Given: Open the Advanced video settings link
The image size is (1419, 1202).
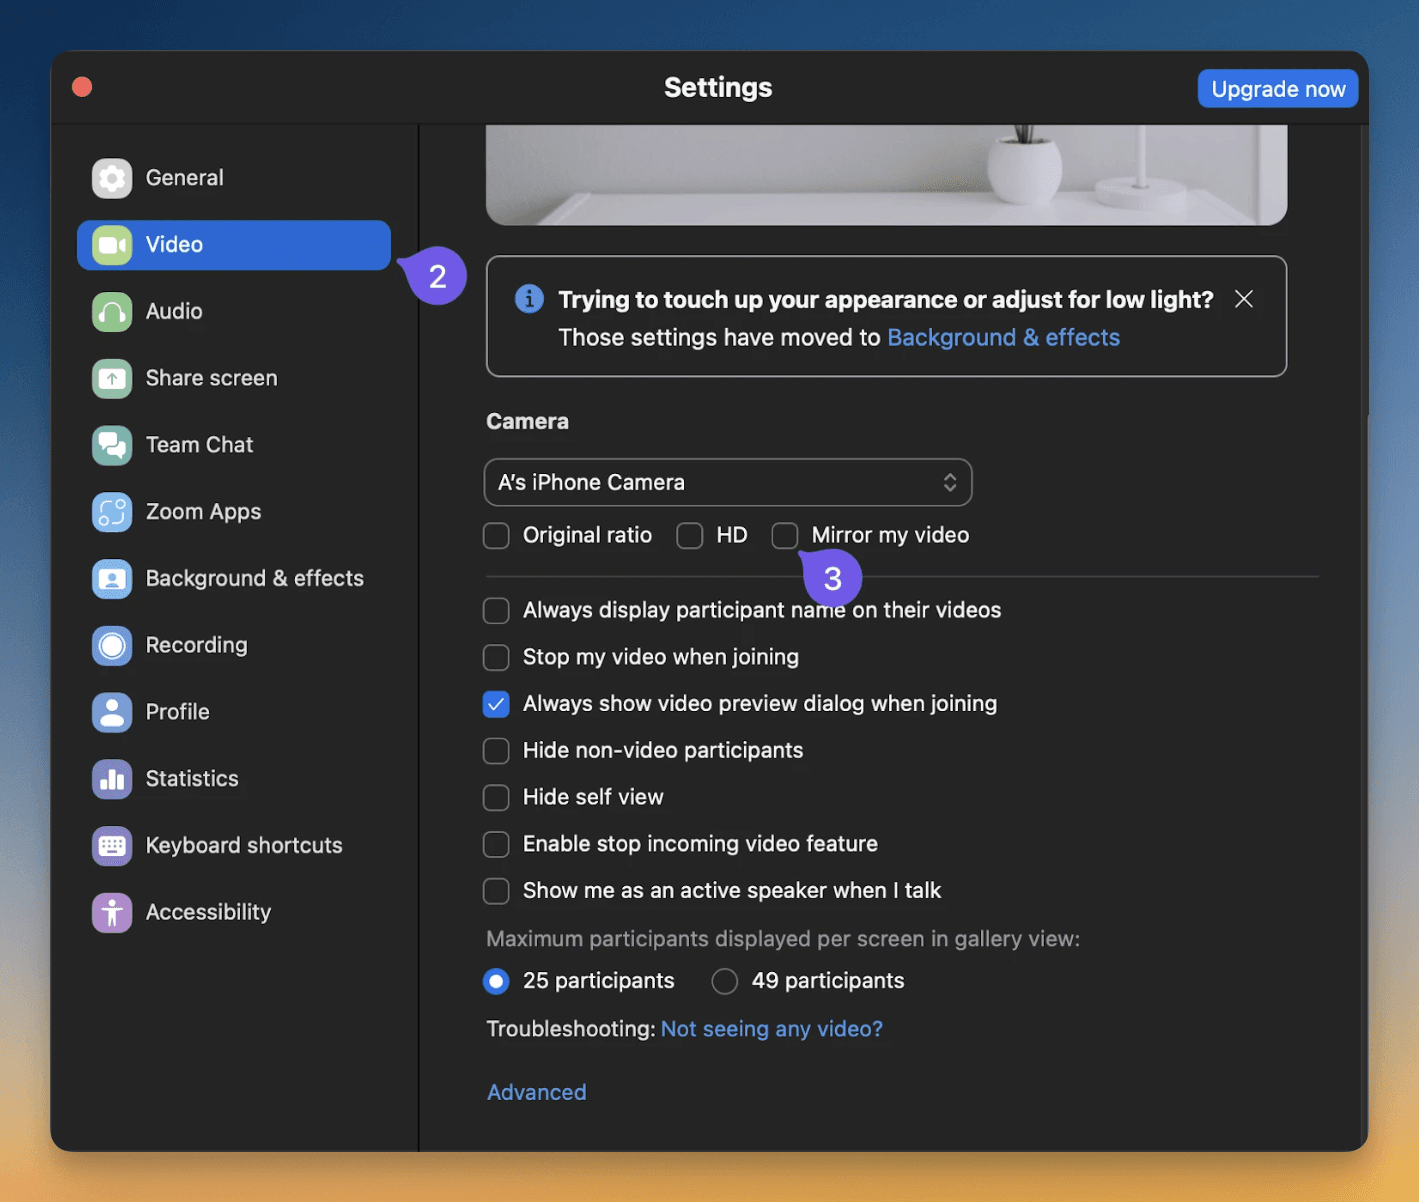Looking at the screenshot, I should [537, 1092].
